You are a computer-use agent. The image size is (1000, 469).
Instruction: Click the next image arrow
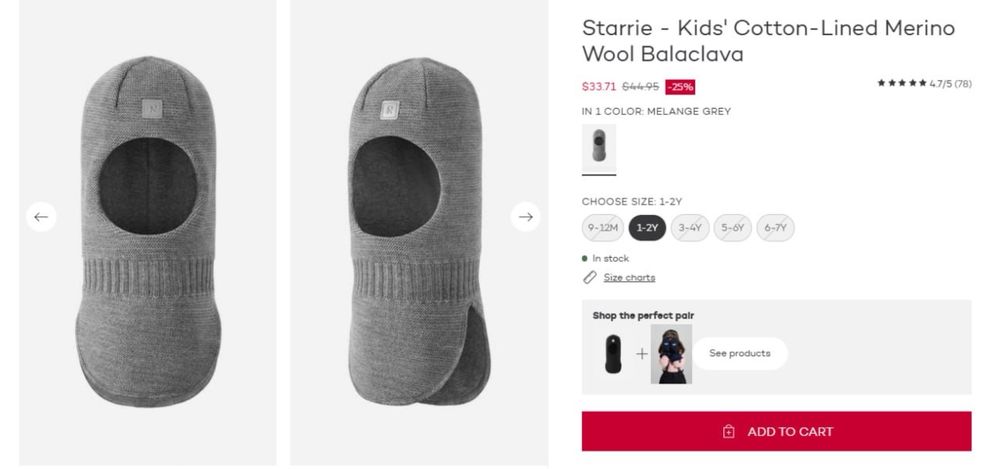(526, 217)
